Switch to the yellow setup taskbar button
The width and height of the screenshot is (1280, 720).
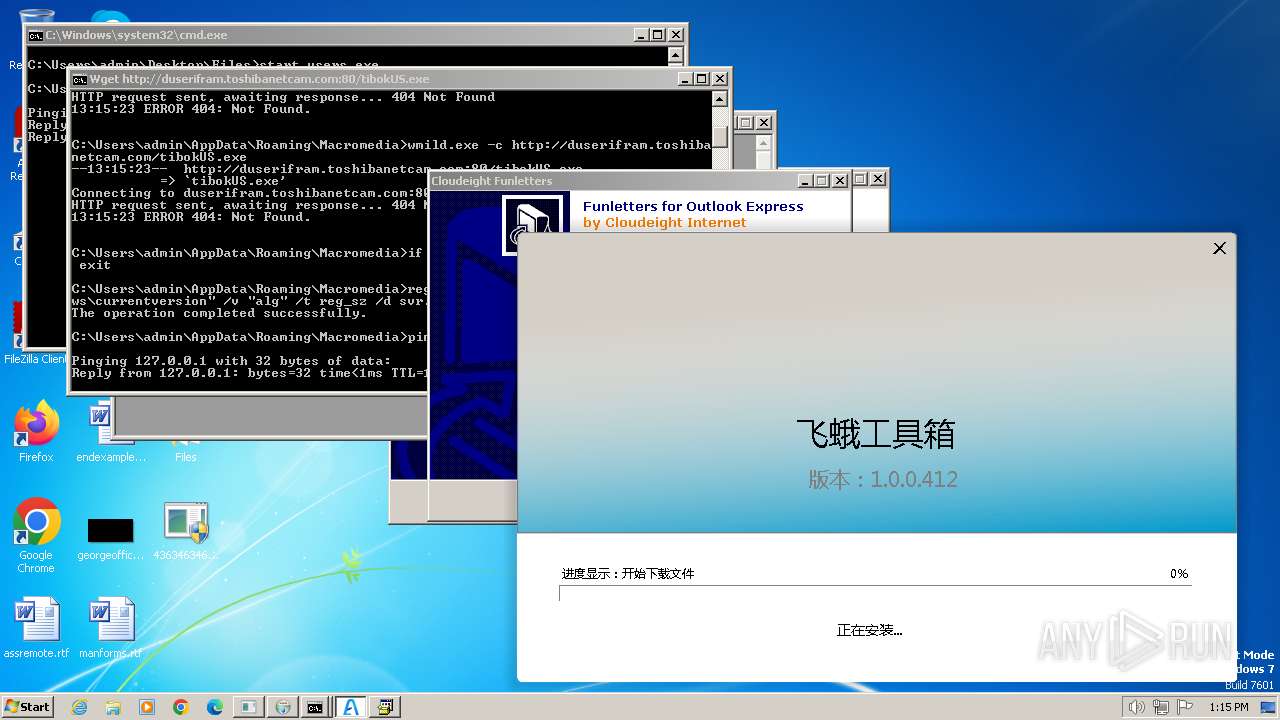tap(384, 707)
